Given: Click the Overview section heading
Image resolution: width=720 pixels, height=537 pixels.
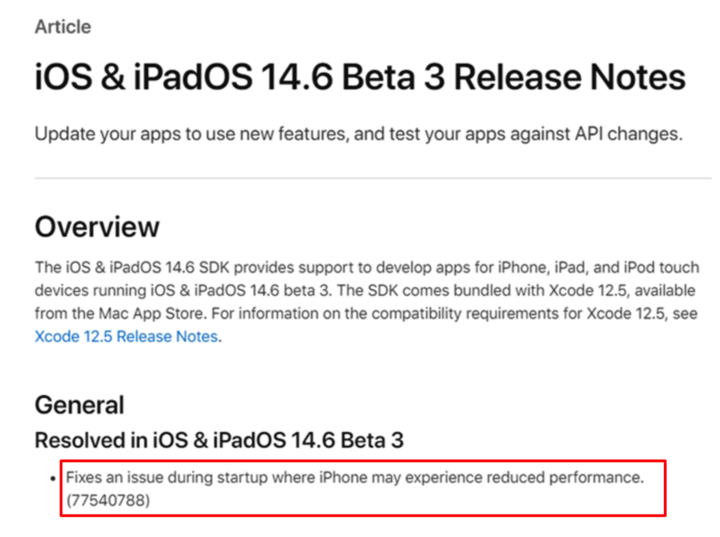Looking at the screenshot, I should 97,227.
